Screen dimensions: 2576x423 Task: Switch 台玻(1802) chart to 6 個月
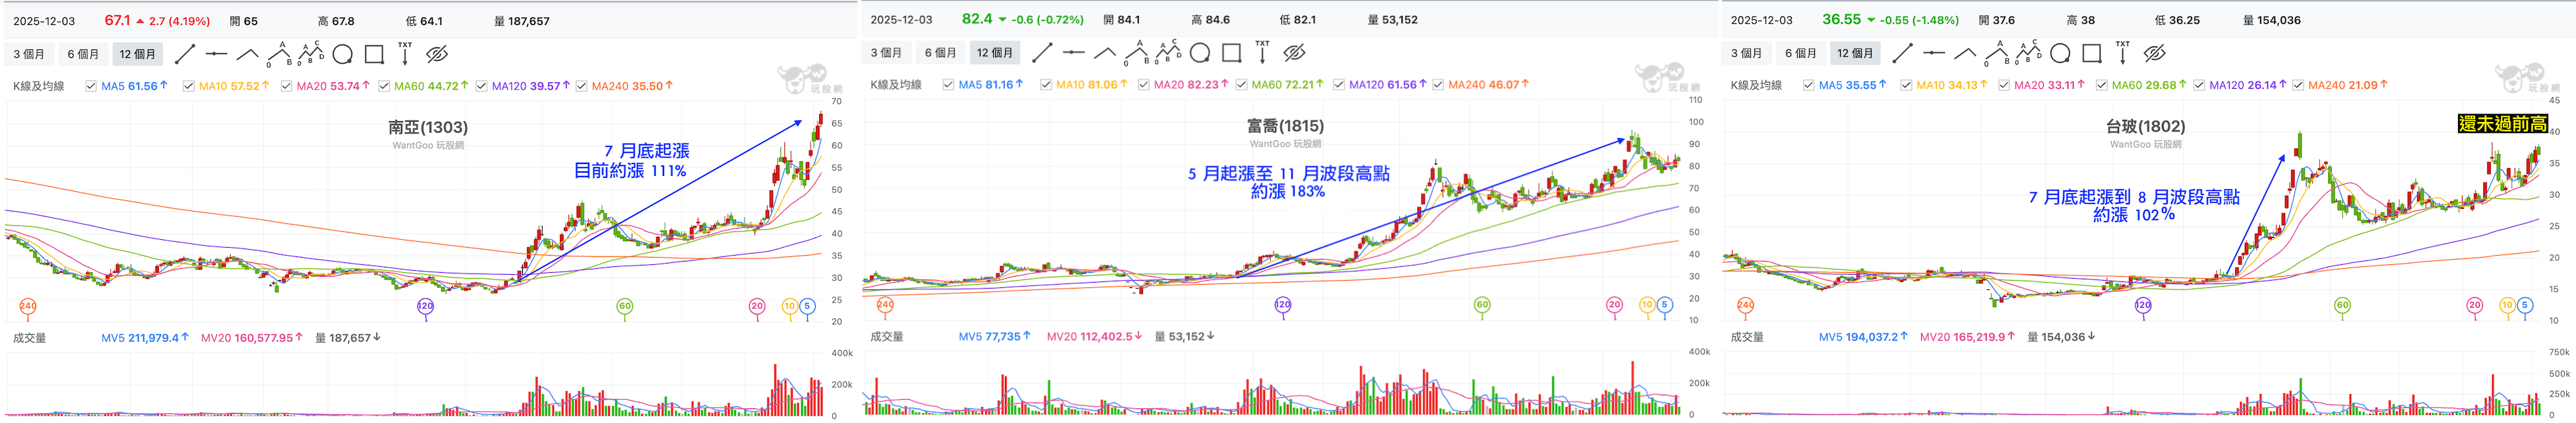coord(1800,53)
